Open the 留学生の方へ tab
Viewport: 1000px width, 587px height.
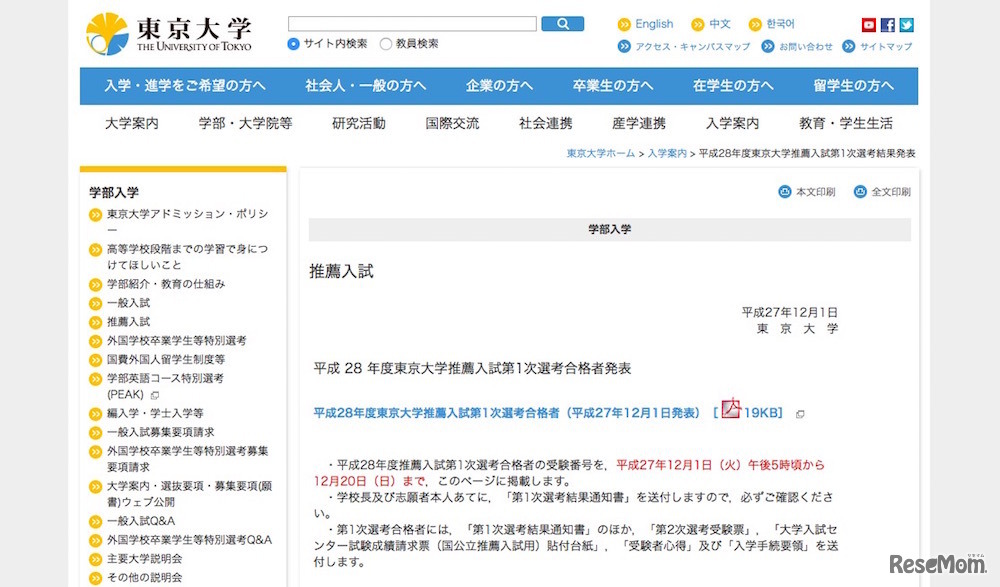(853, 86)
